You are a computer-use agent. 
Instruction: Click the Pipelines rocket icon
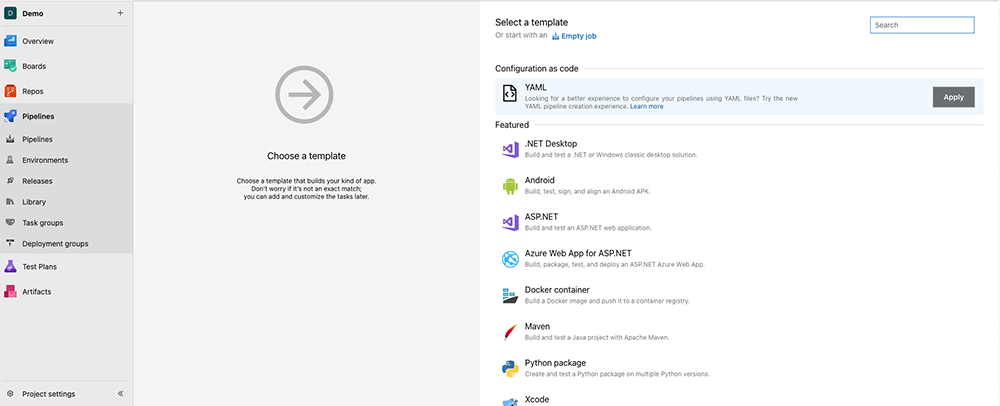click(x=10, y=116)
